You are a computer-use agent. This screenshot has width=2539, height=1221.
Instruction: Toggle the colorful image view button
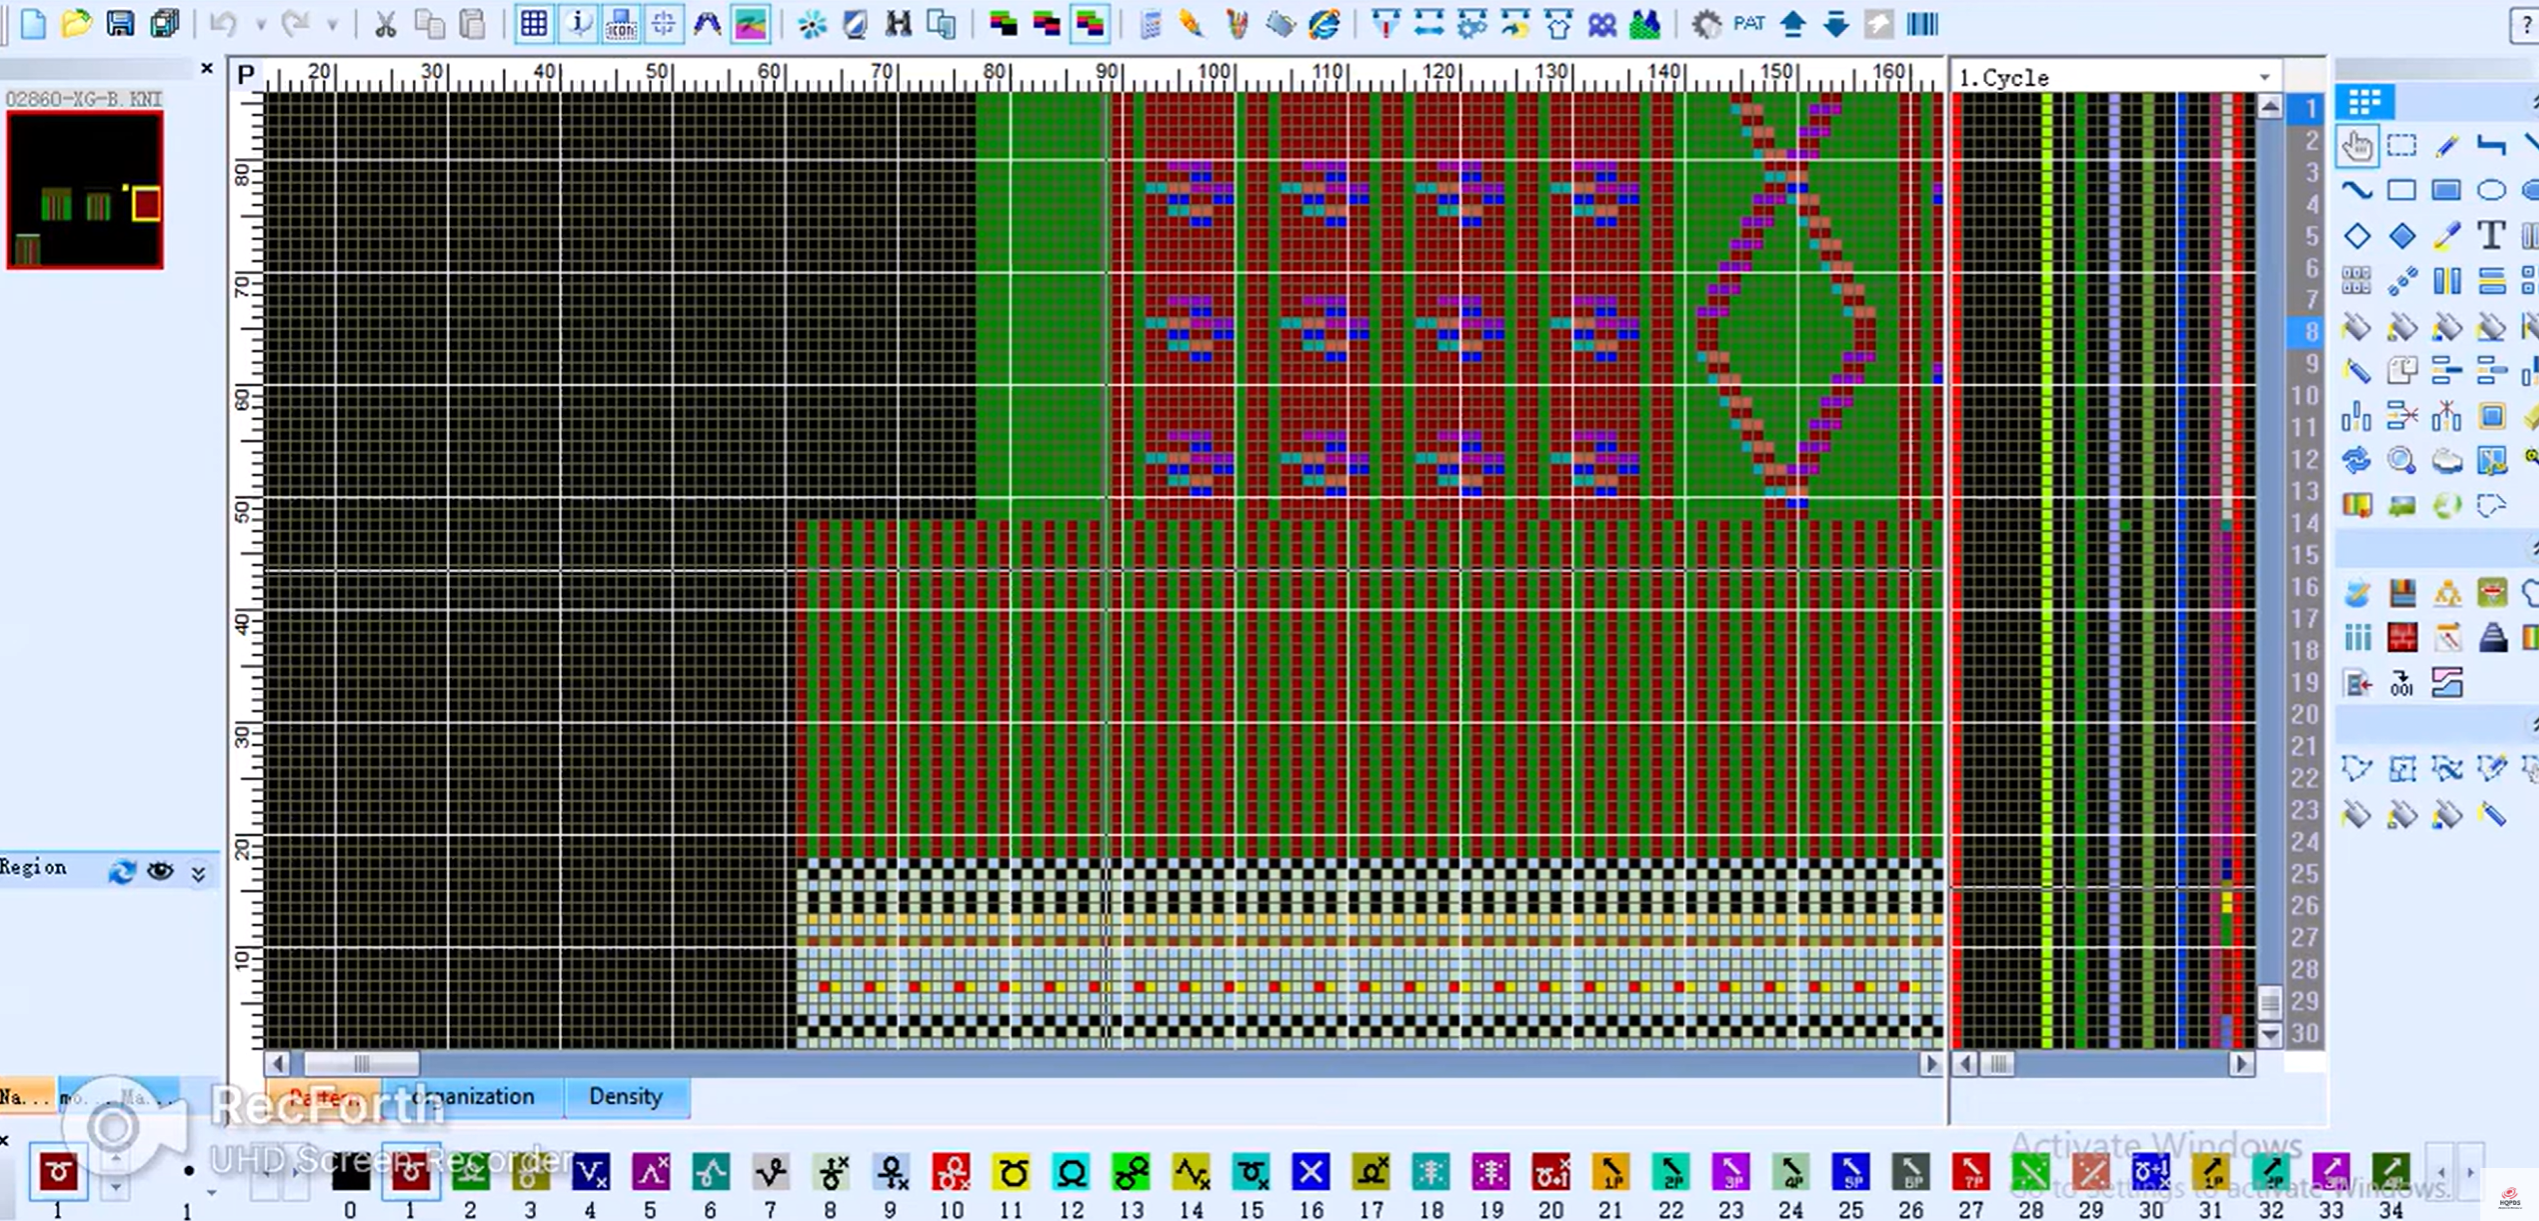pyautogui.click(x=750, y=24)
